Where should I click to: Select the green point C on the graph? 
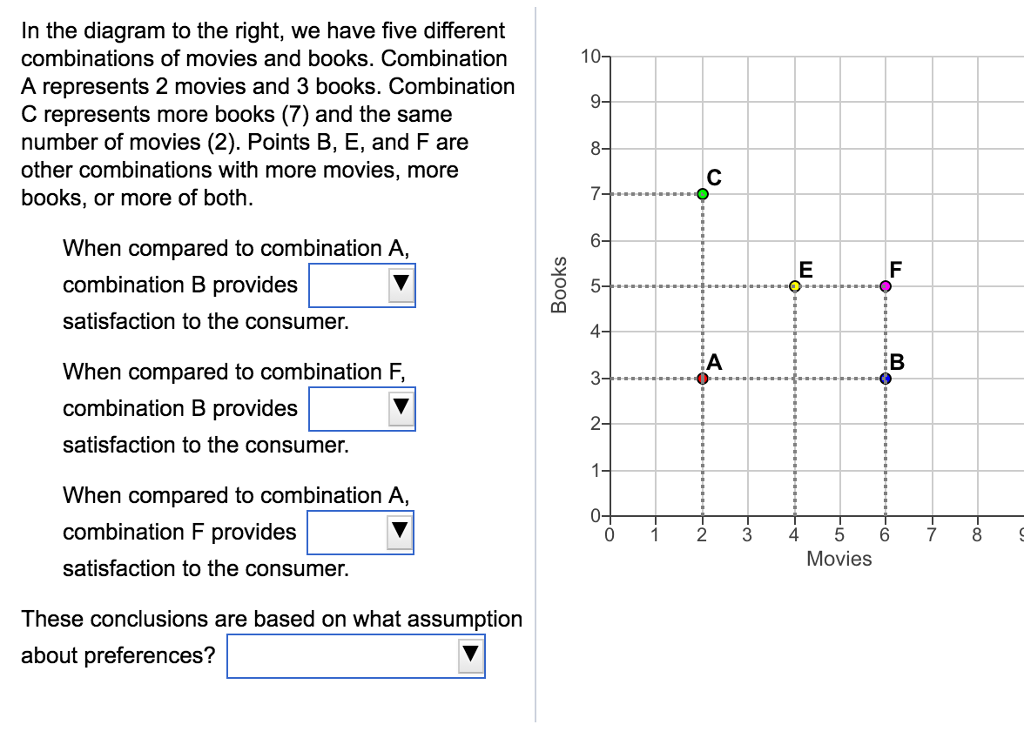pyautogui.click(x=701, y=191)
